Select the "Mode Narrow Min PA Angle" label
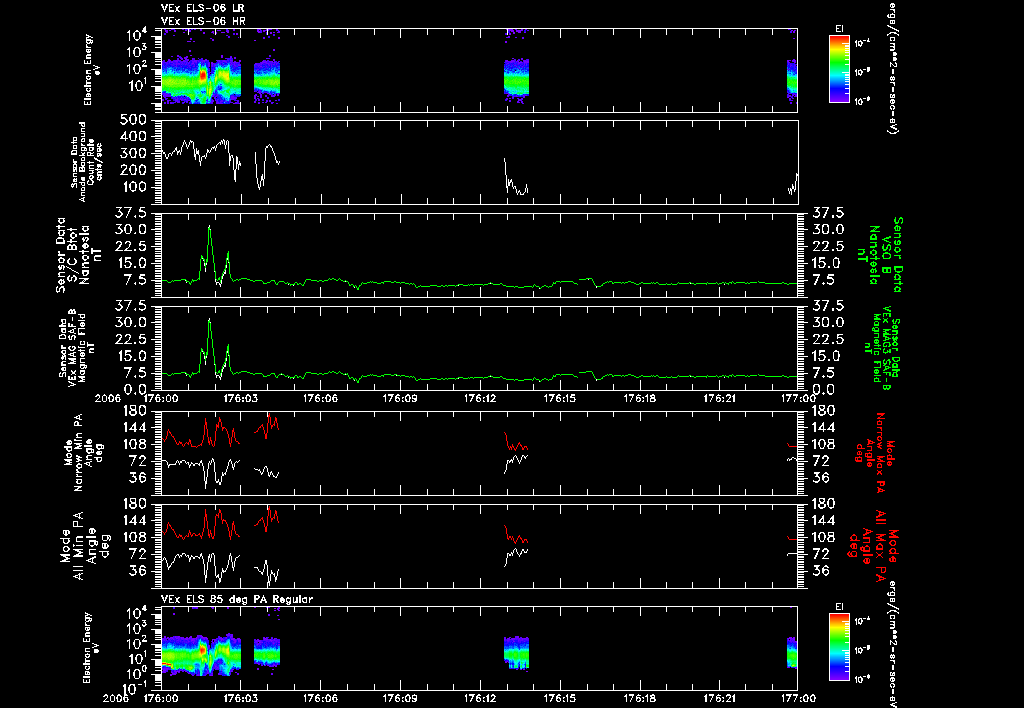 [83, 452]
